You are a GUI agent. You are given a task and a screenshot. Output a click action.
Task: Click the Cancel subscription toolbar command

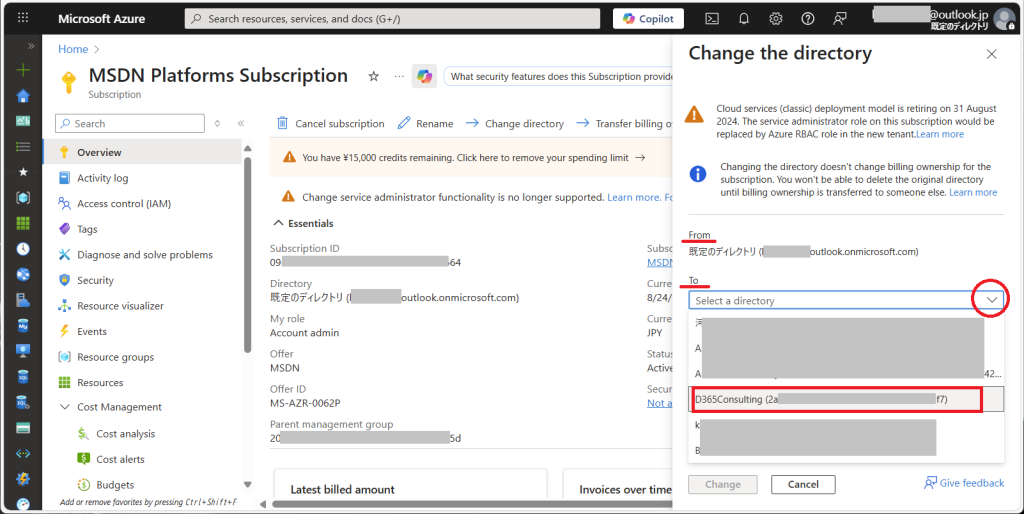[x=330, y=124]
